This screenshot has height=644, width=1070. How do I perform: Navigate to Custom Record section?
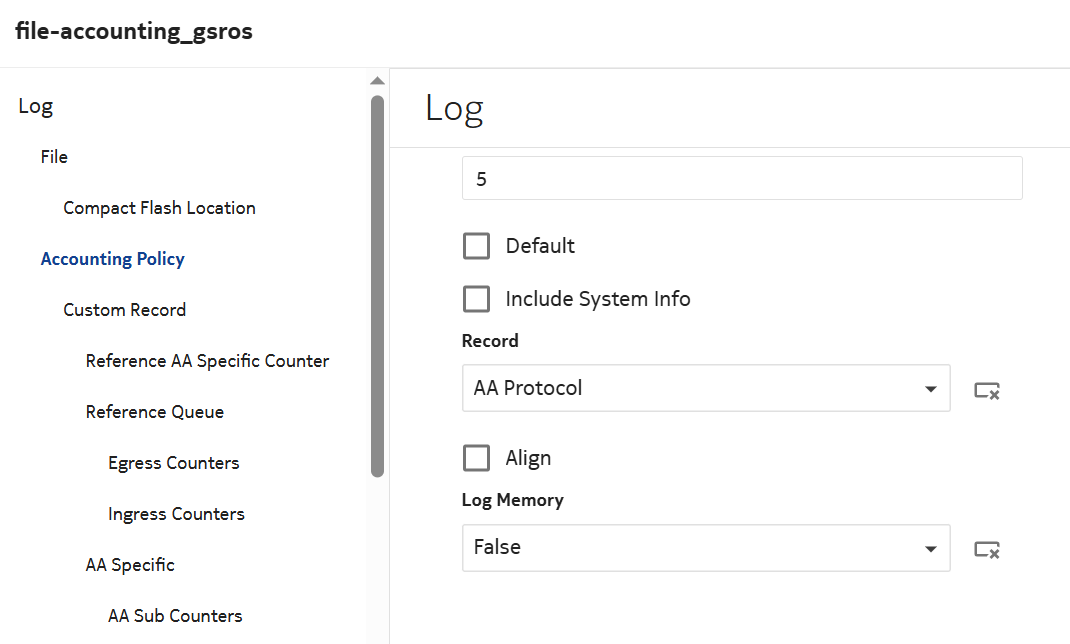[x=124, y=310]
